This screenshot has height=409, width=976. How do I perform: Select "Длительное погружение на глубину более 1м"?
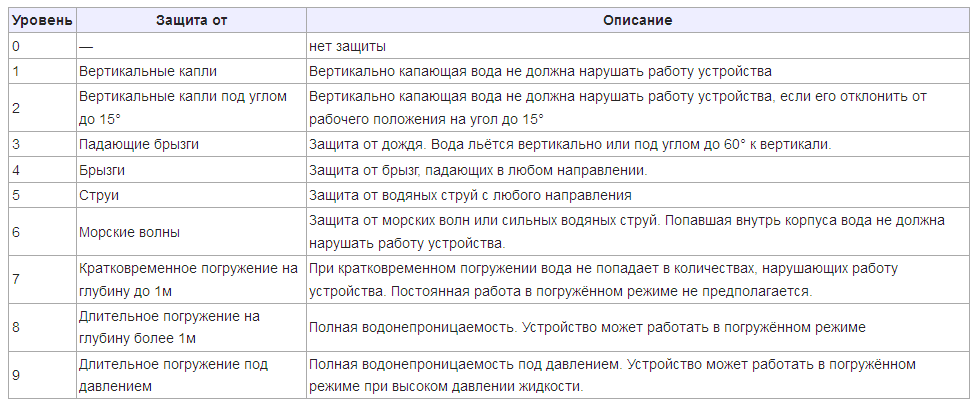pos(190,327)
